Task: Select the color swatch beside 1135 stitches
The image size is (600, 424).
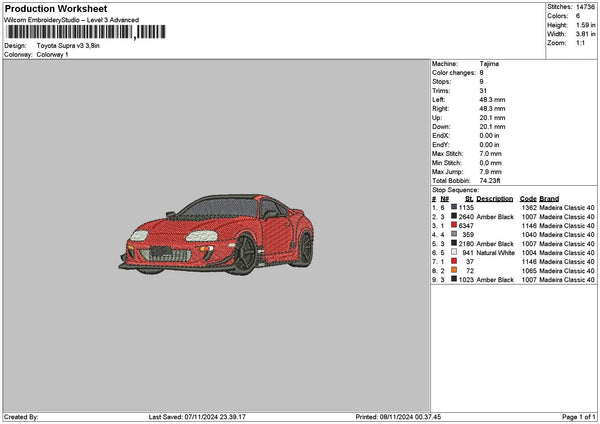Action: (454, 207)
